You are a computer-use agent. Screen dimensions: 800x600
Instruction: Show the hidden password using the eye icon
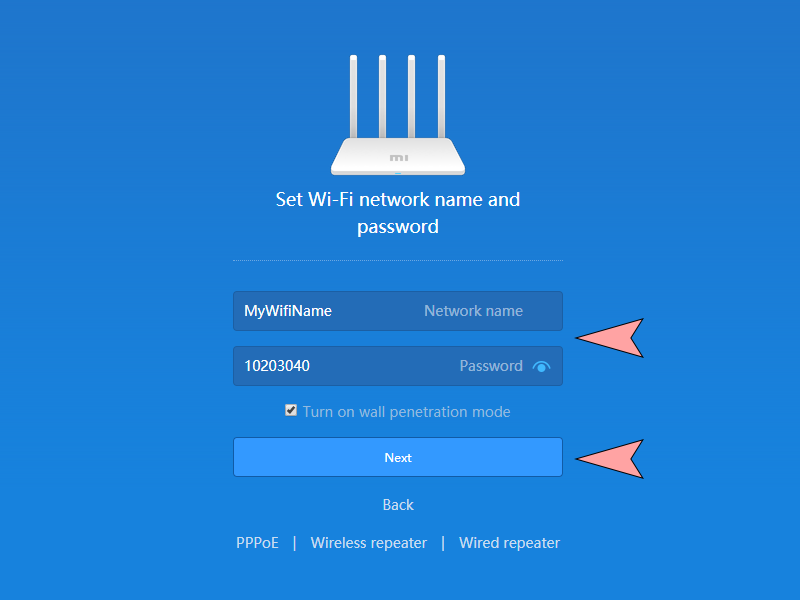[x=541, y=366]
